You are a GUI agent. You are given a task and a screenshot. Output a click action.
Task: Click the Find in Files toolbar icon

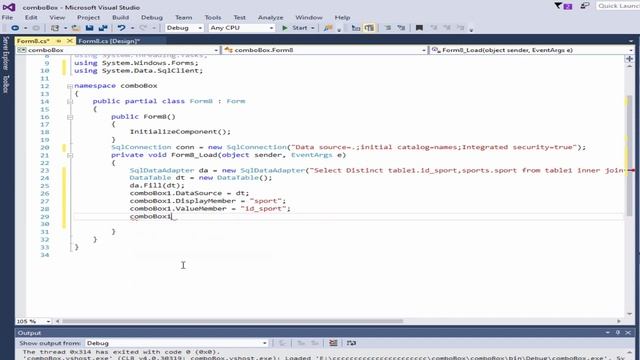point(328,28)
